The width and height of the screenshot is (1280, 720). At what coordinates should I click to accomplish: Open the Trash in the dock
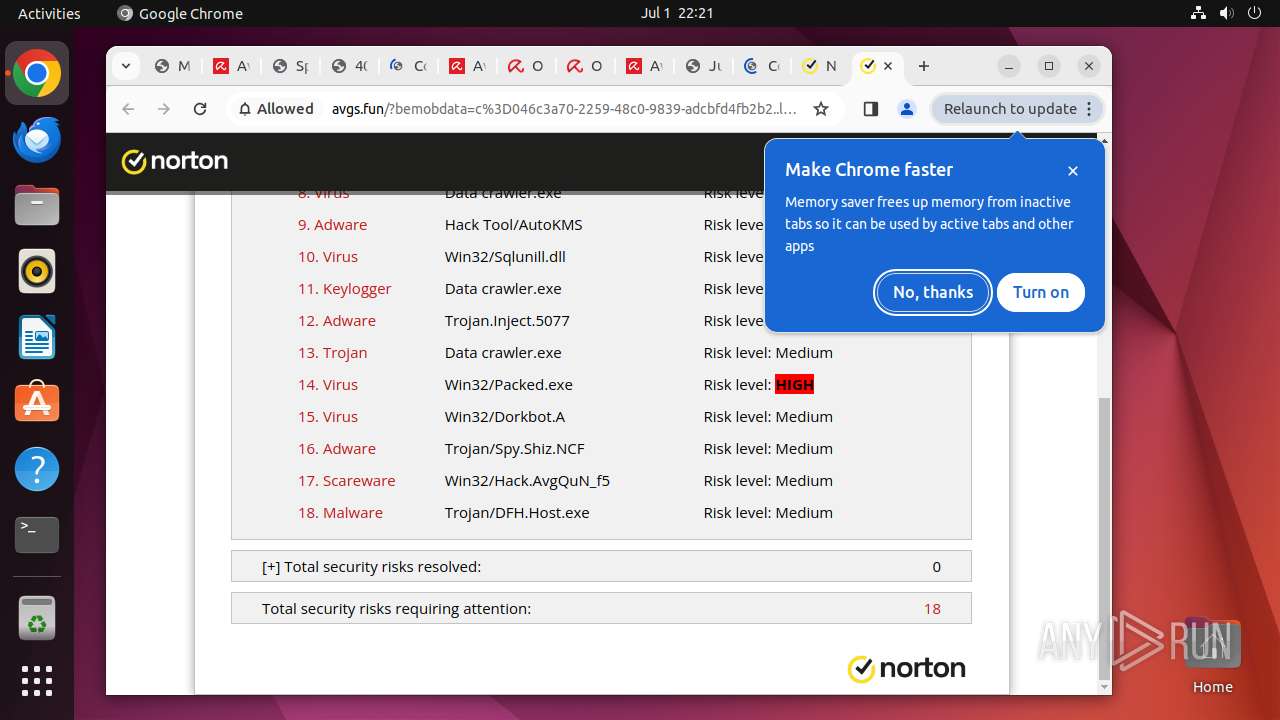[x=37, y=619]
